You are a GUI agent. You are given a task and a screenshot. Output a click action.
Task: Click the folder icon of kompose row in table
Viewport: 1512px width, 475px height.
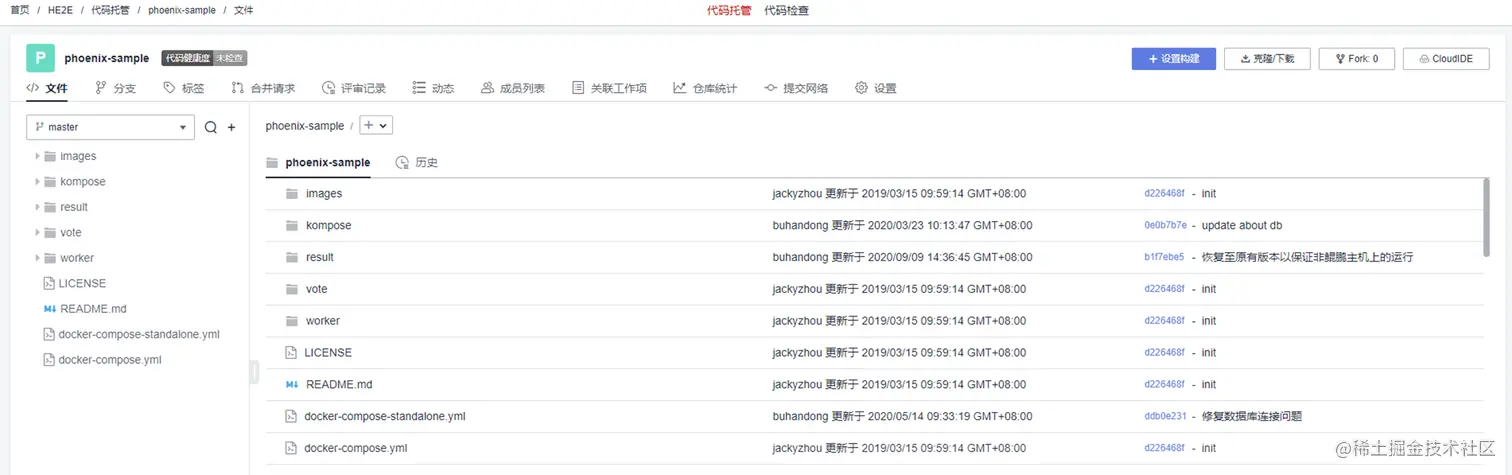[x=292, y=226]
